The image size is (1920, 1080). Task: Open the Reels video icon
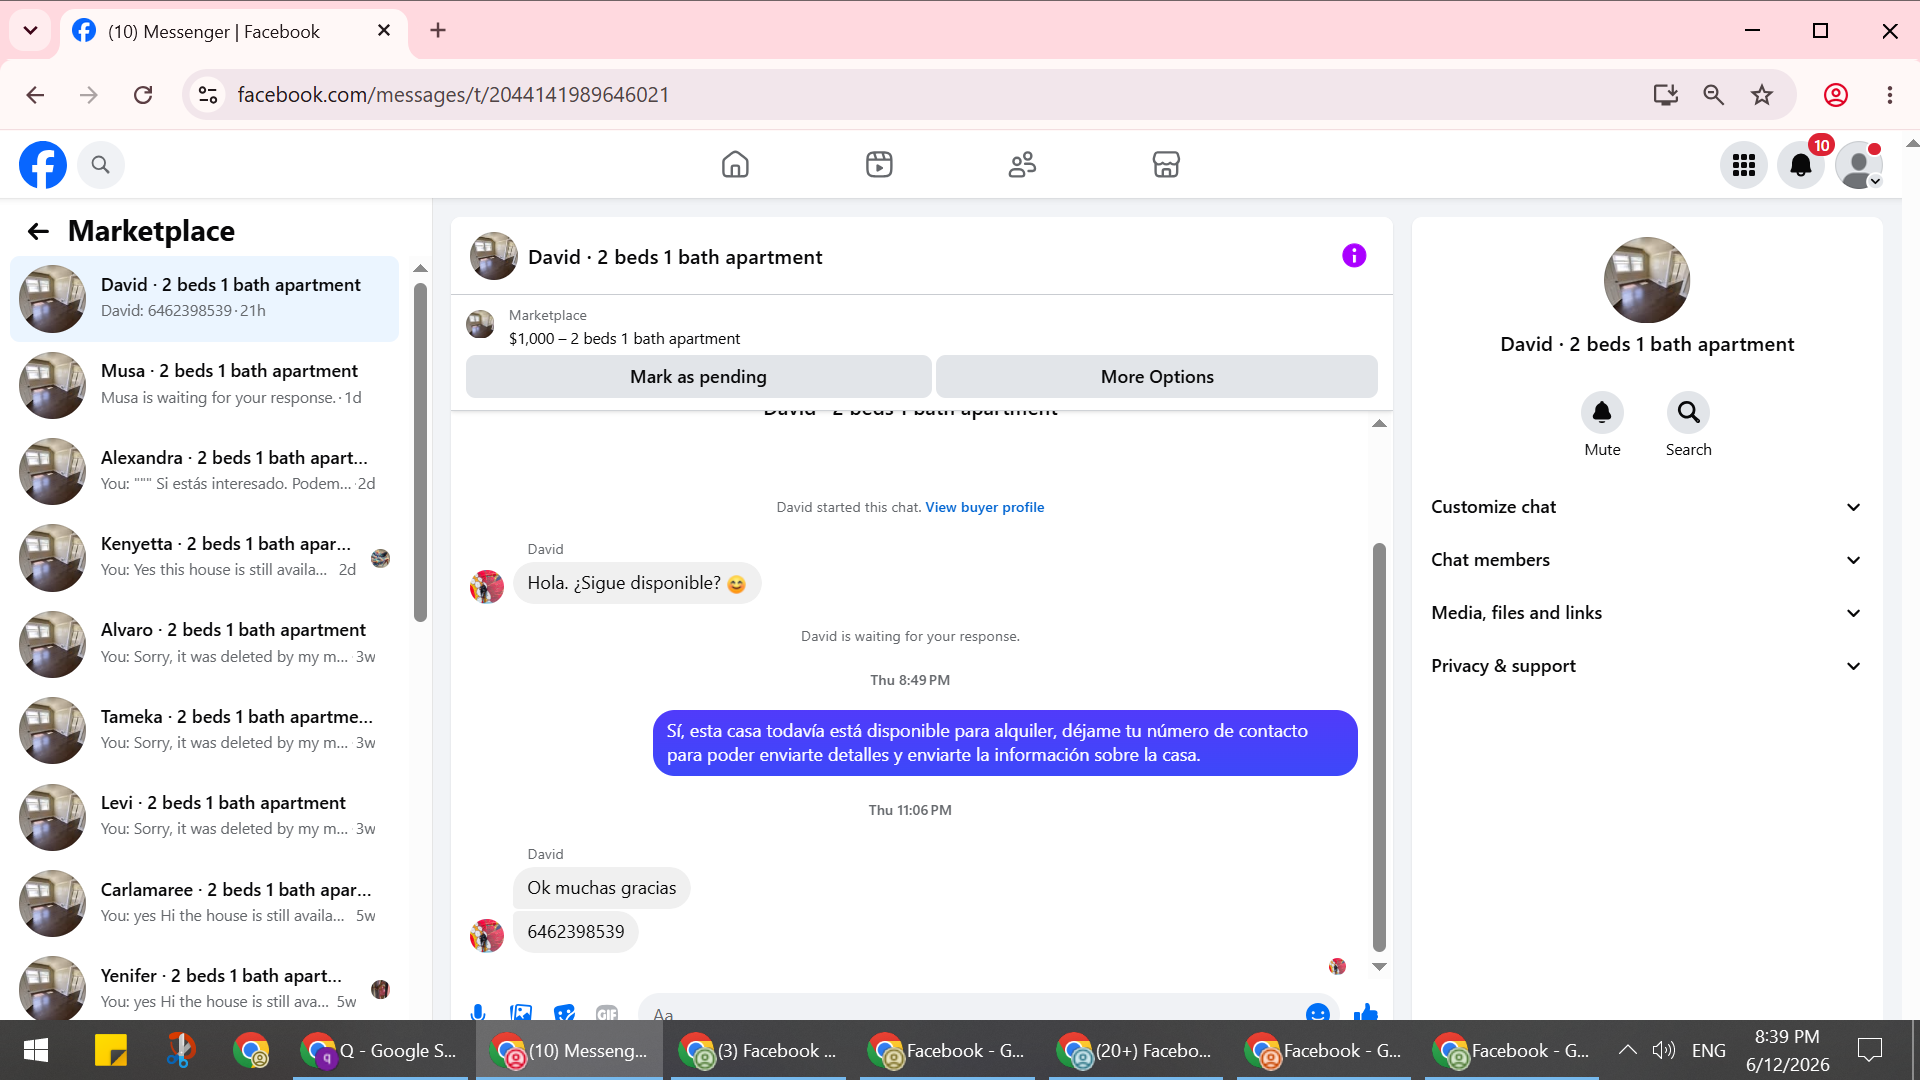click(x=879, y=165)
